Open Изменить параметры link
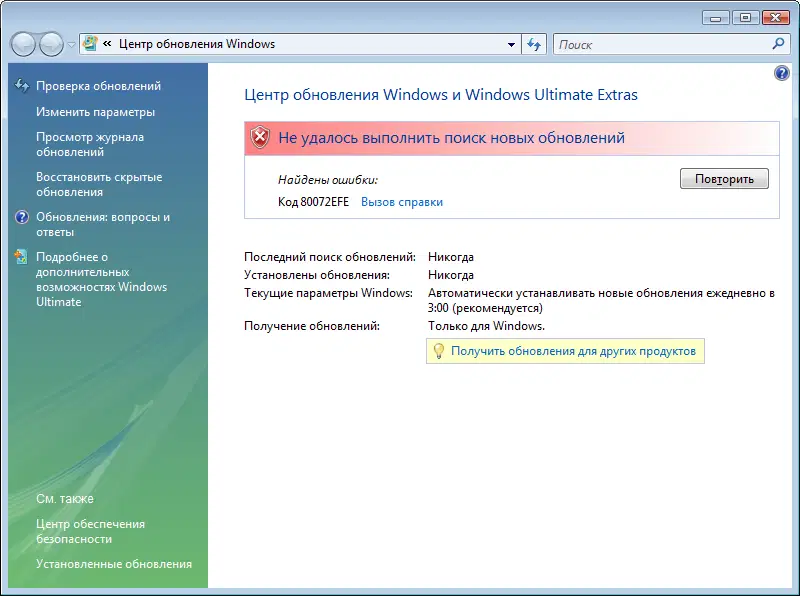 (x=95, y=112)
